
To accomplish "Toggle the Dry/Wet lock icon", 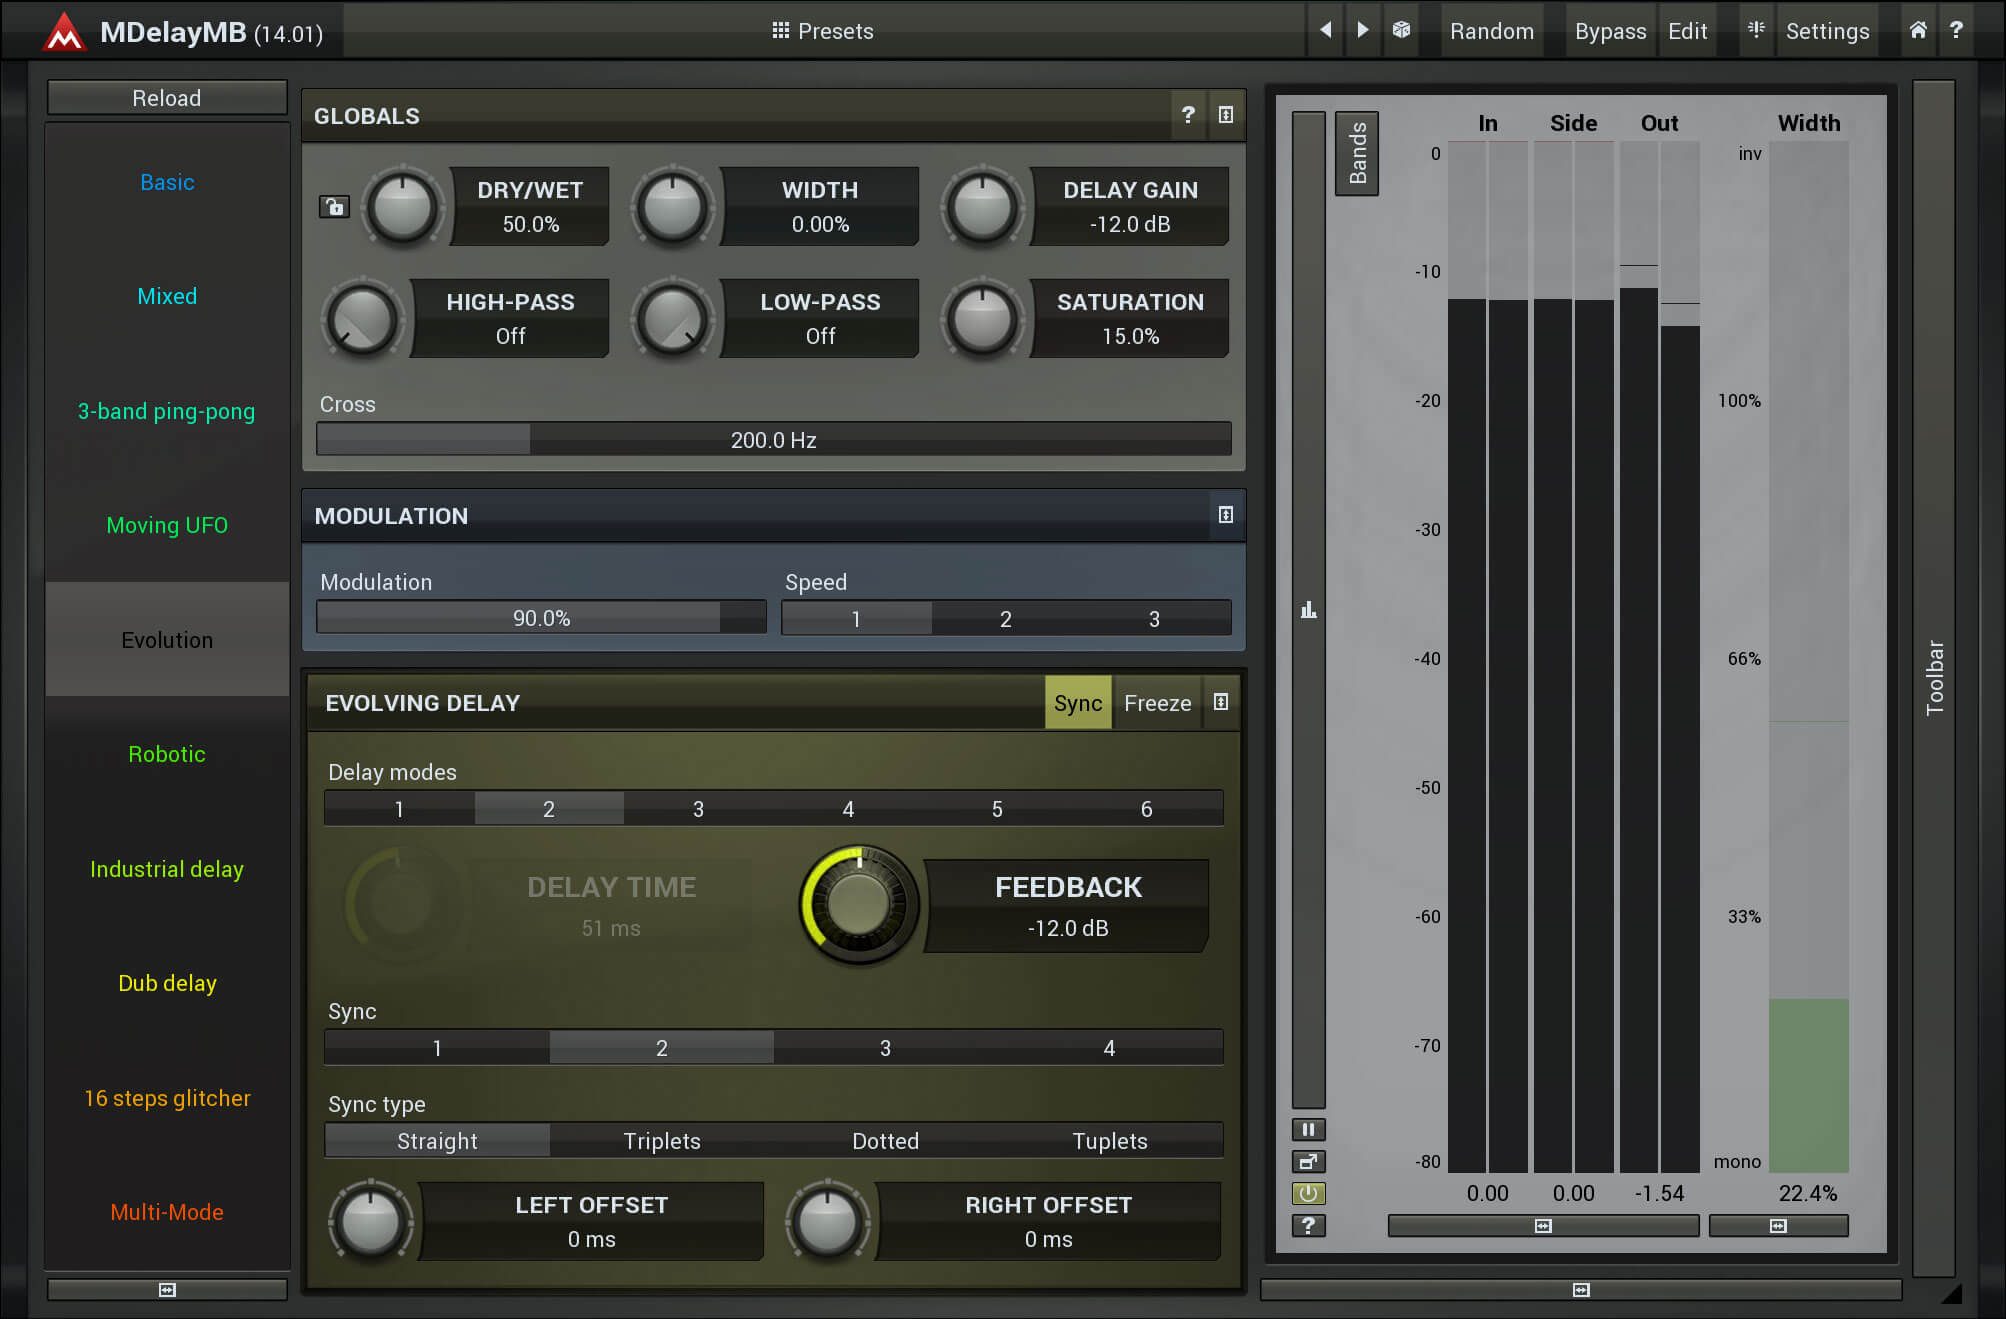I will [x=334, y=206].
